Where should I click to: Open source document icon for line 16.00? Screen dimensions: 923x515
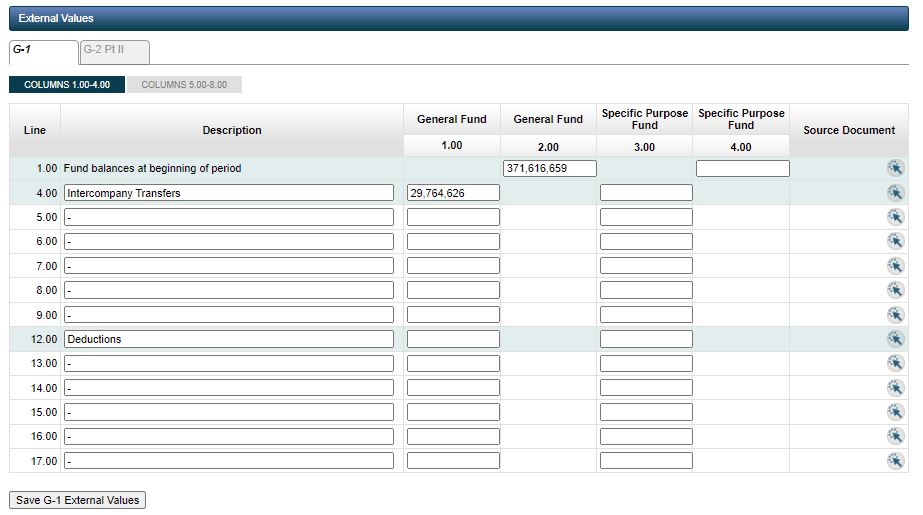click(895, 436)
